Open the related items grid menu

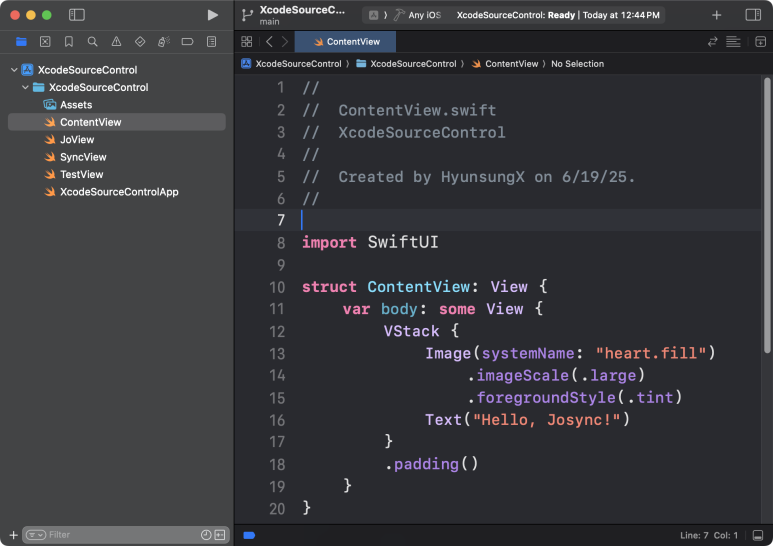pos(247,42)
